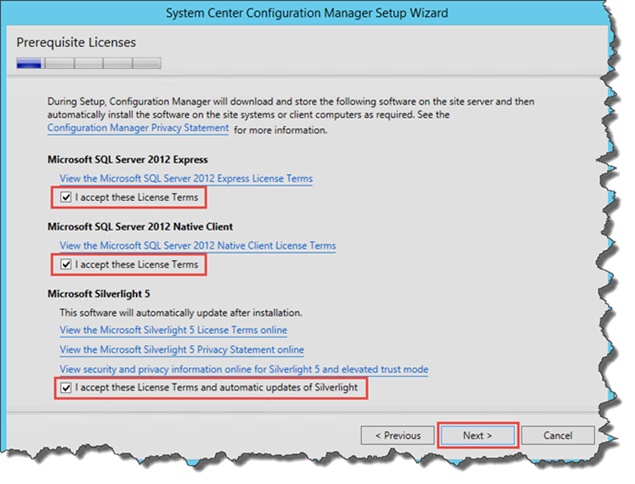The height and width of the screenshot is (484, 635).
Task: Click 'This software will automatically update' text
Action: tap(181, 313)
